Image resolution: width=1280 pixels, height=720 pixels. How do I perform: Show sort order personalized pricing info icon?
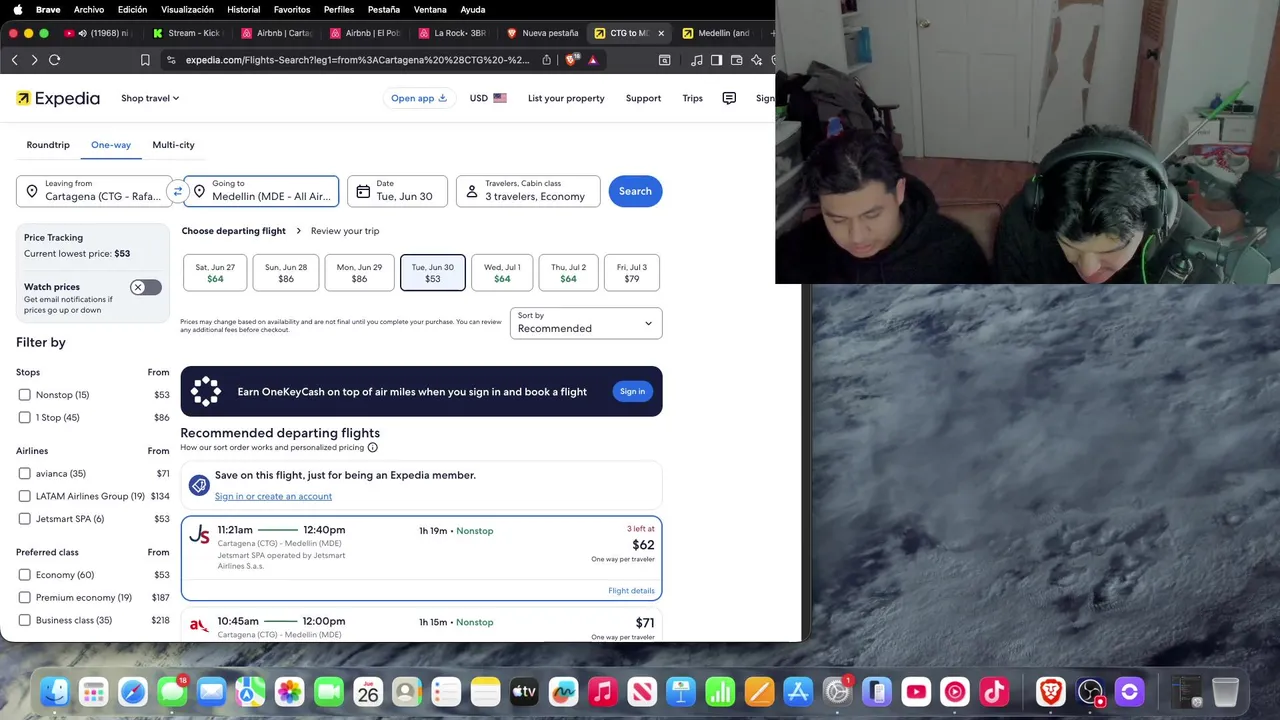point(372,447)
